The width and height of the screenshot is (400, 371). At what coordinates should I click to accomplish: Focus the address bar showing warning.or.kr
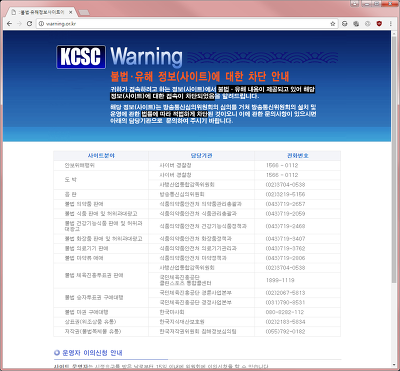[187, 24]
